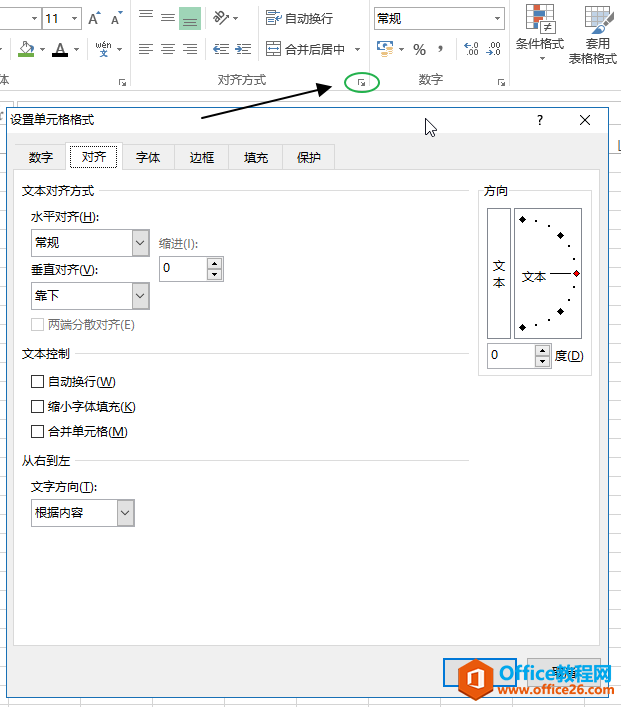The image size is (621, 707).
Task: Apply middle vertical align in ribbon
Action: point(168,18)
